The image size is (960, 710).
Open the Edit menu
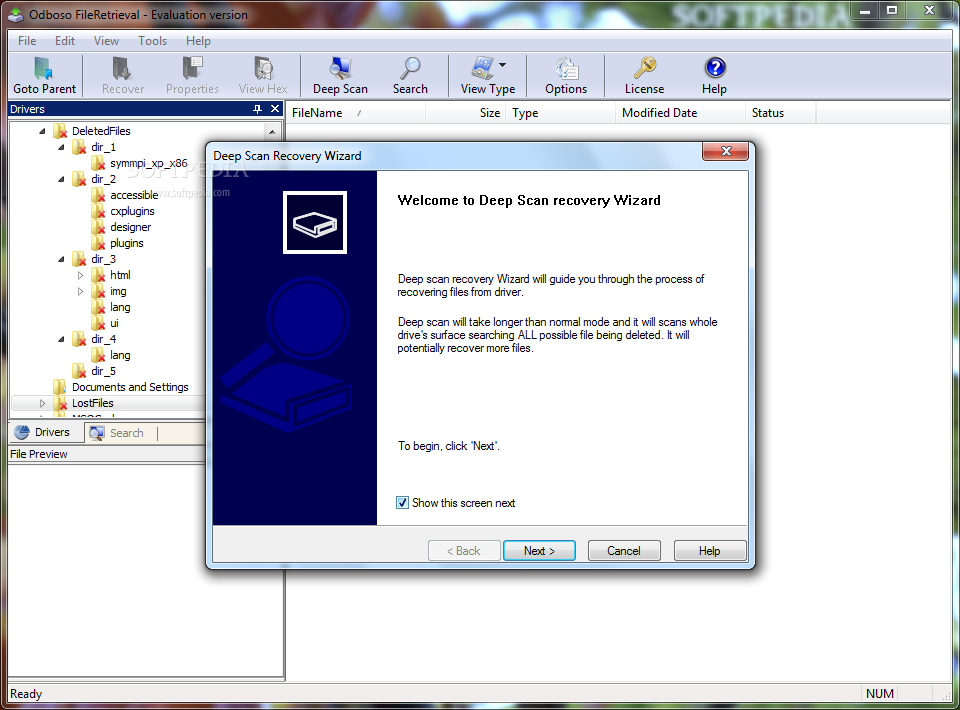click(65, 40)
